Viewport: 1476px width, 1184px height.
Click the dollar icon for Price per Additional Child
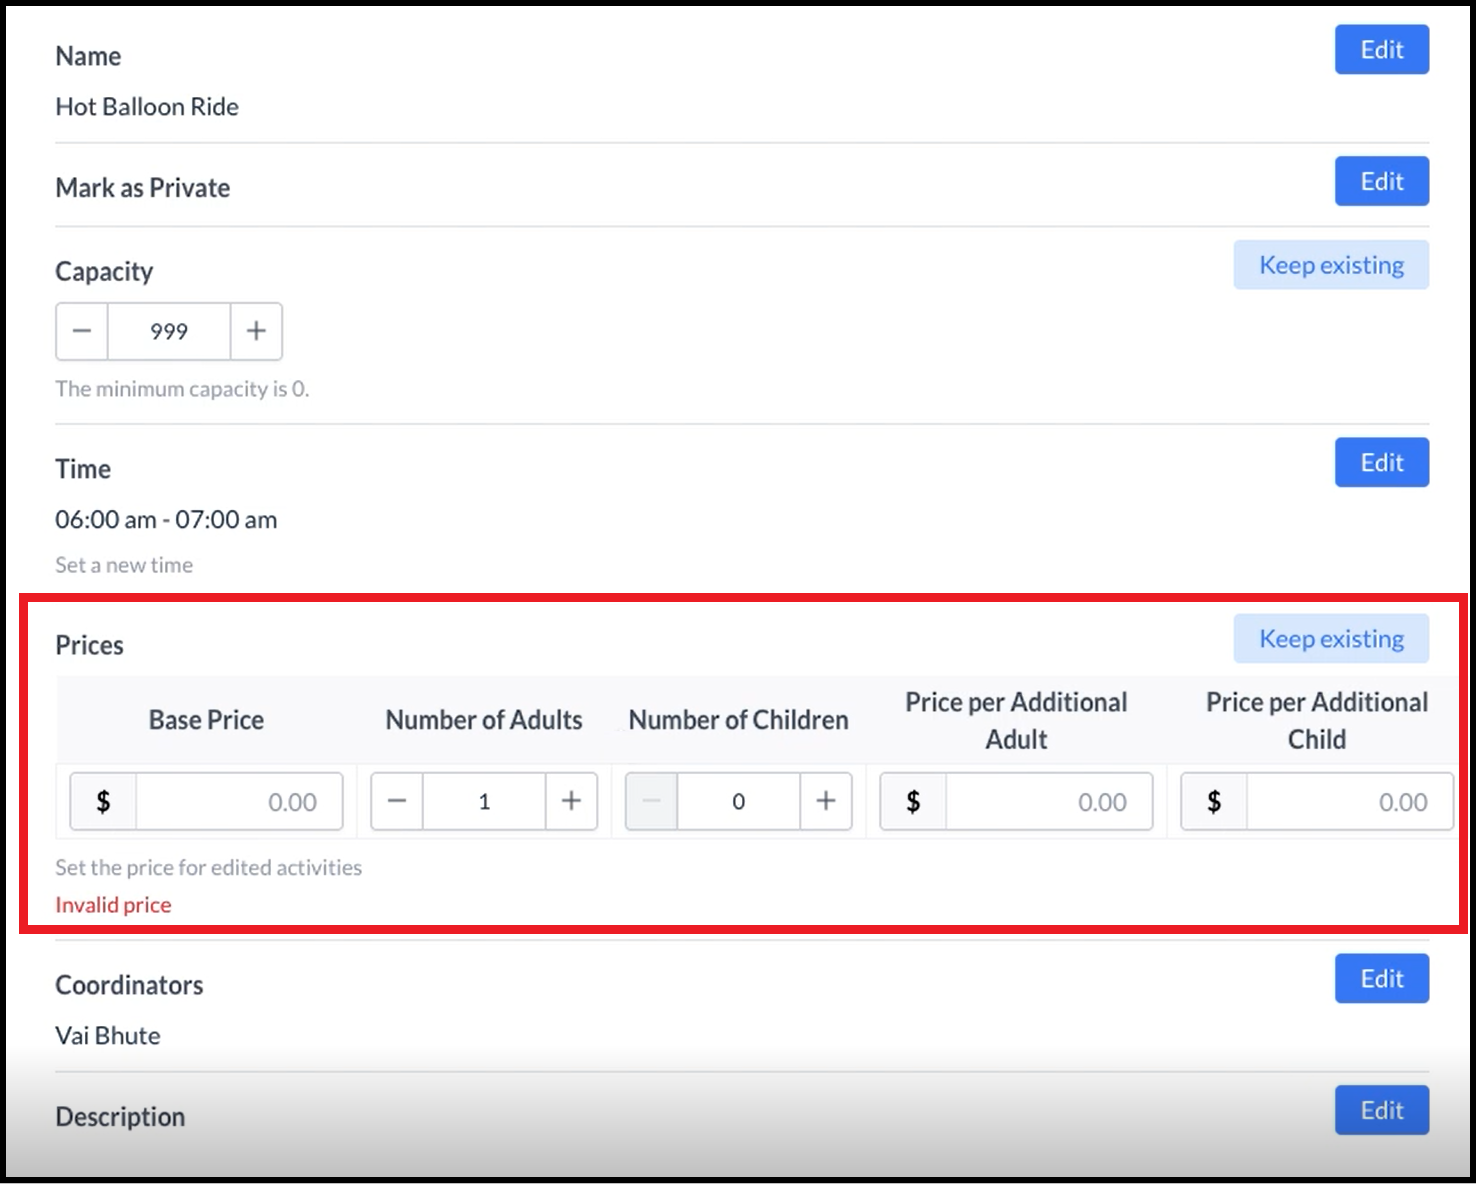1212,801
